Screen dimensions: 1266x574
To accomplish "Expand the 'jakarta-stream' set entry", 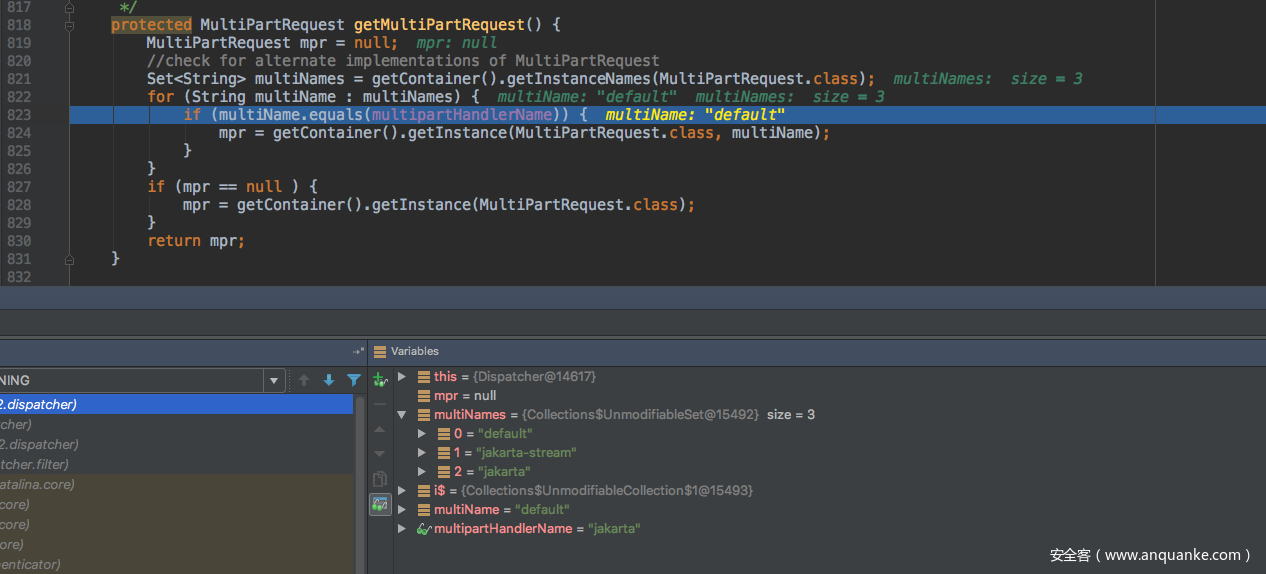I will (422, 453).
